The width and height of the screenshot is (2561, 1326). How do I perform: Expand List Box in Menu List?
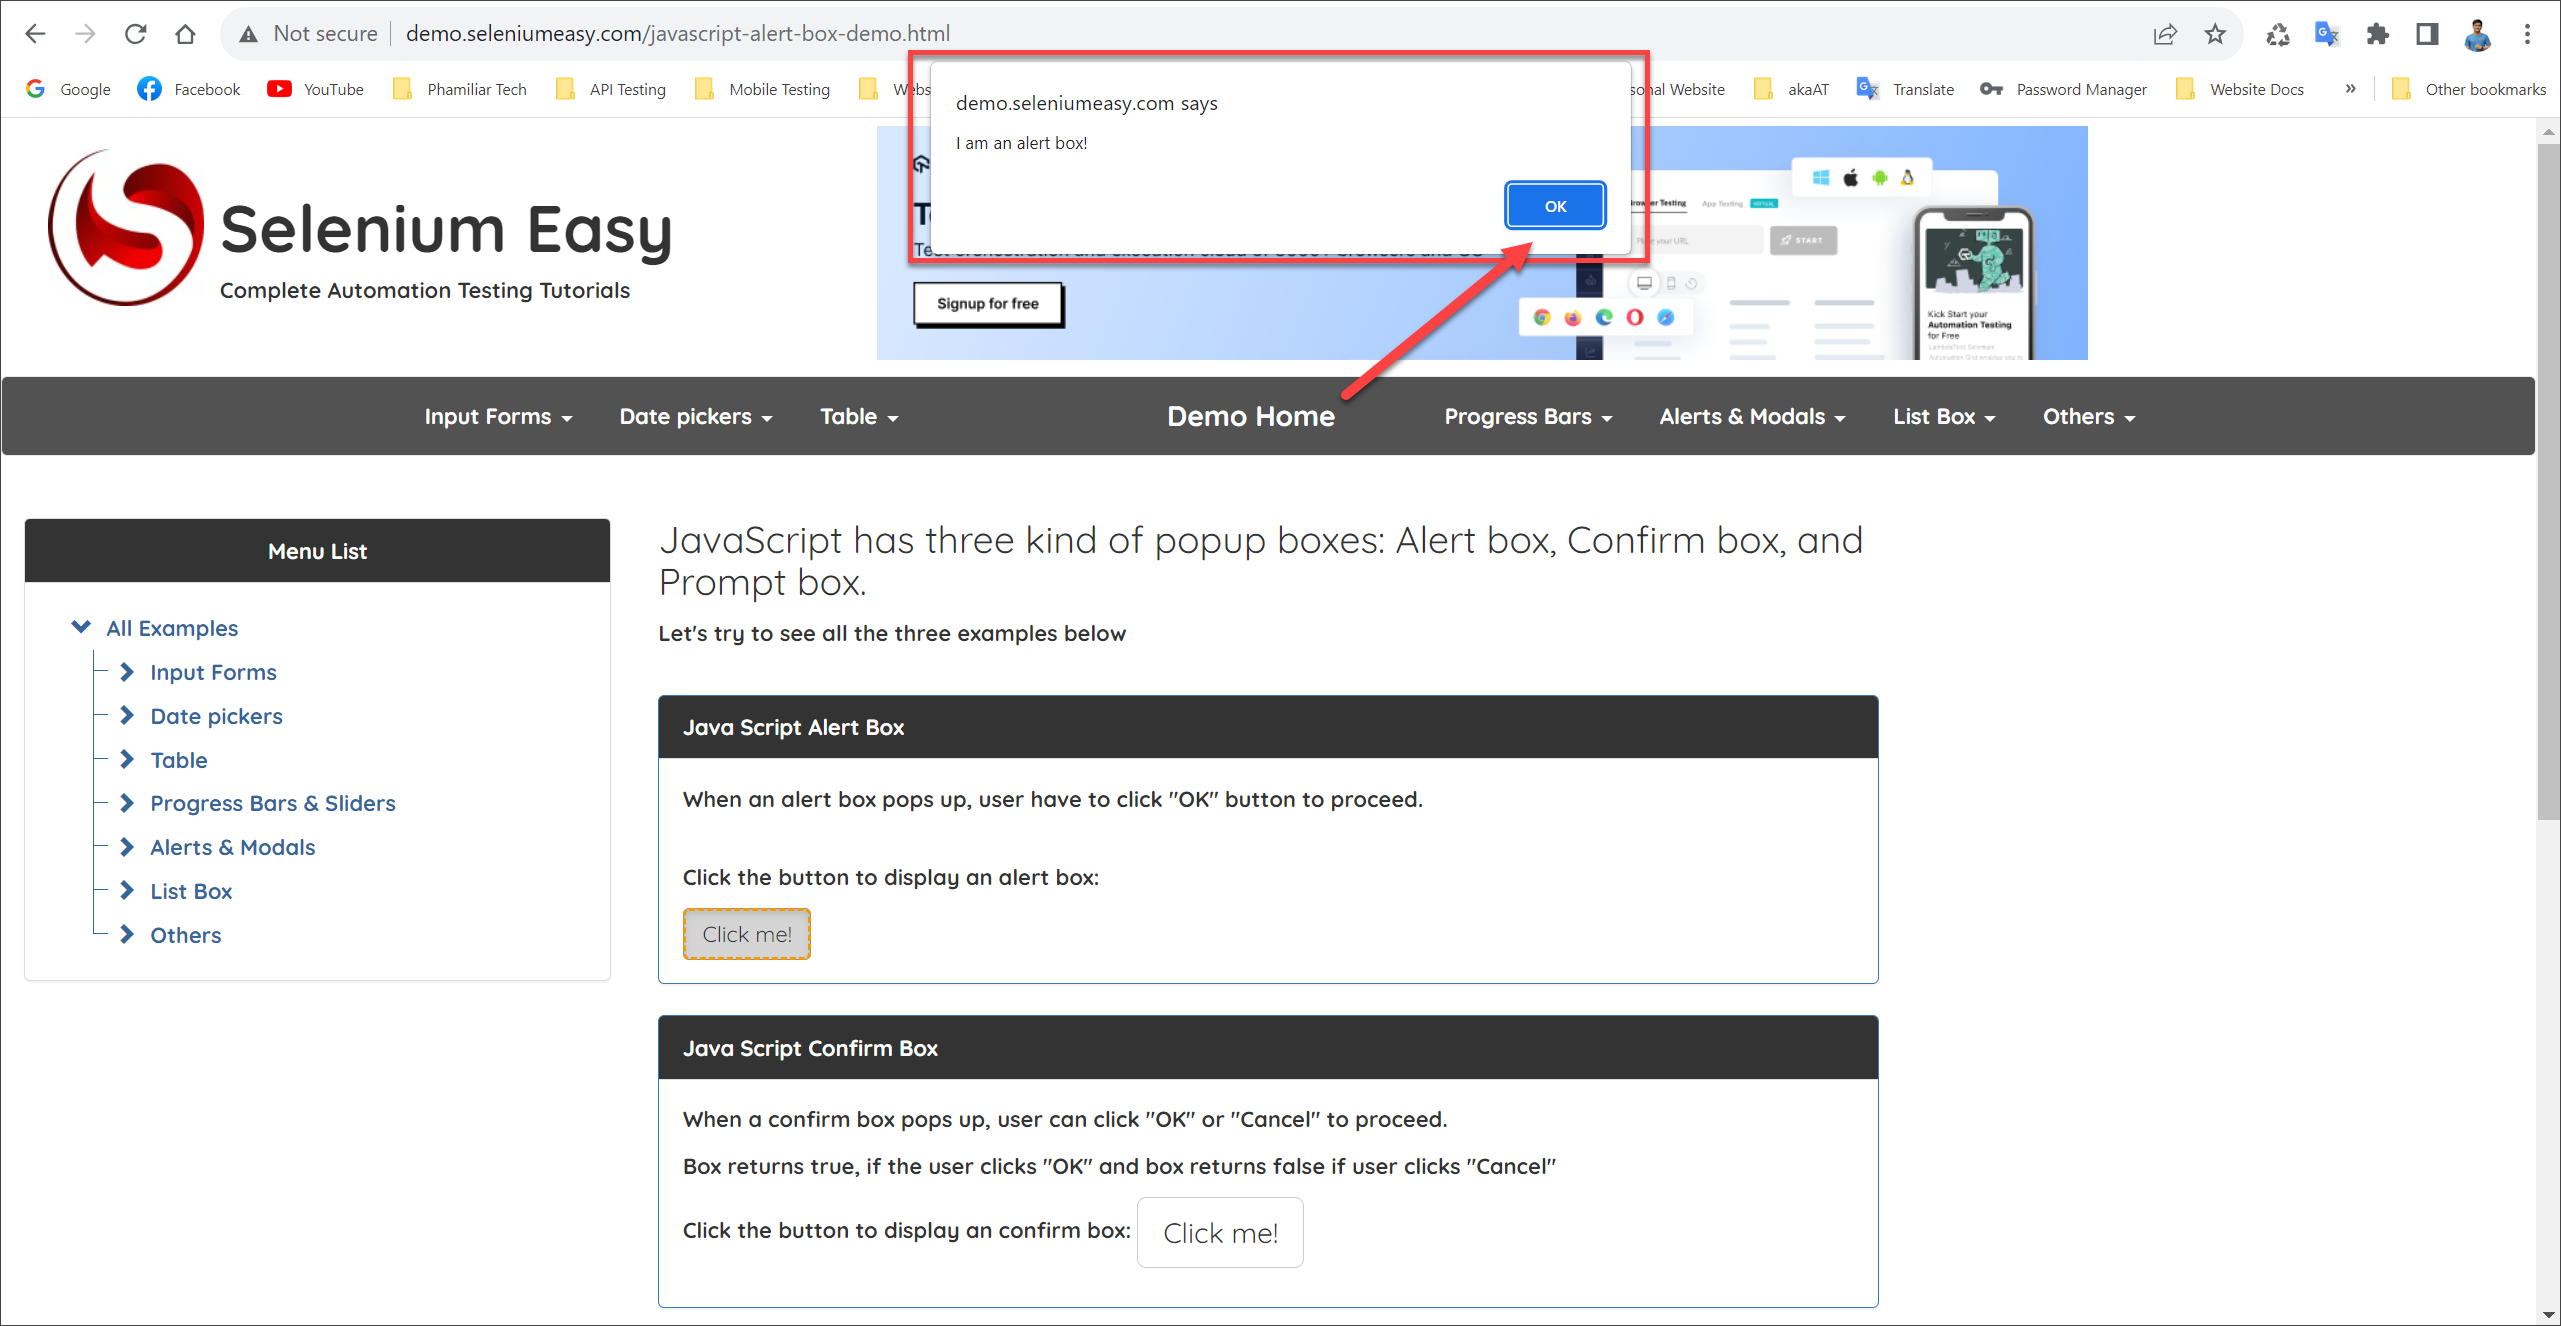(x=127, y=891)
